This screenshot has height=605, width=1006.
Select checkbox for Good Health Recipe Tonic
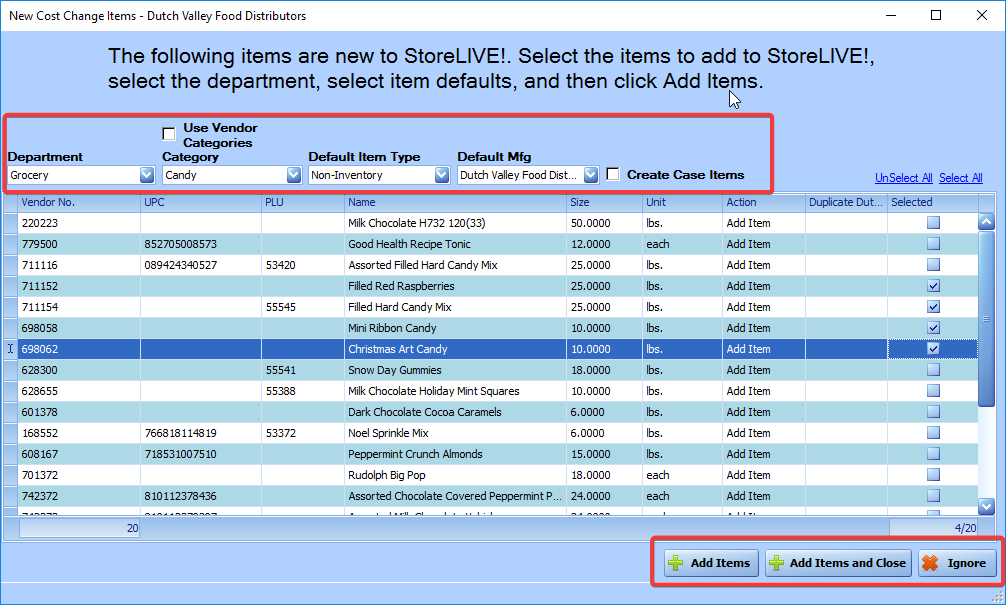[933, 244]
